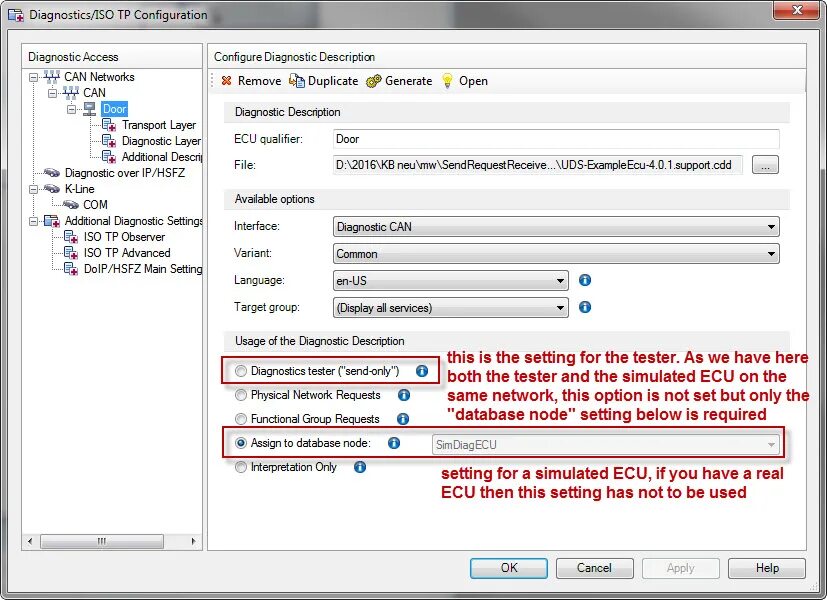
Task: Click the CAN Networks bus icon
Action: point(51,77)
